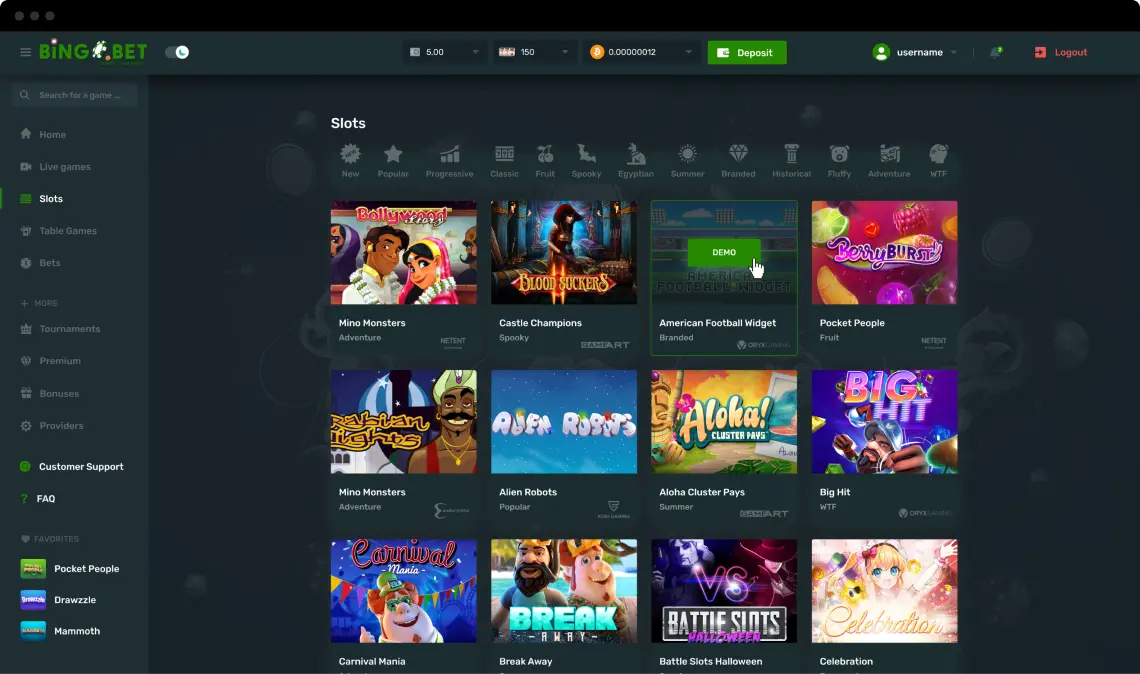The width and height of the screenshot is (1140, 674).
Task: Open the Battle Slots Halloween thumbnail
Action: tap(724, 591)
